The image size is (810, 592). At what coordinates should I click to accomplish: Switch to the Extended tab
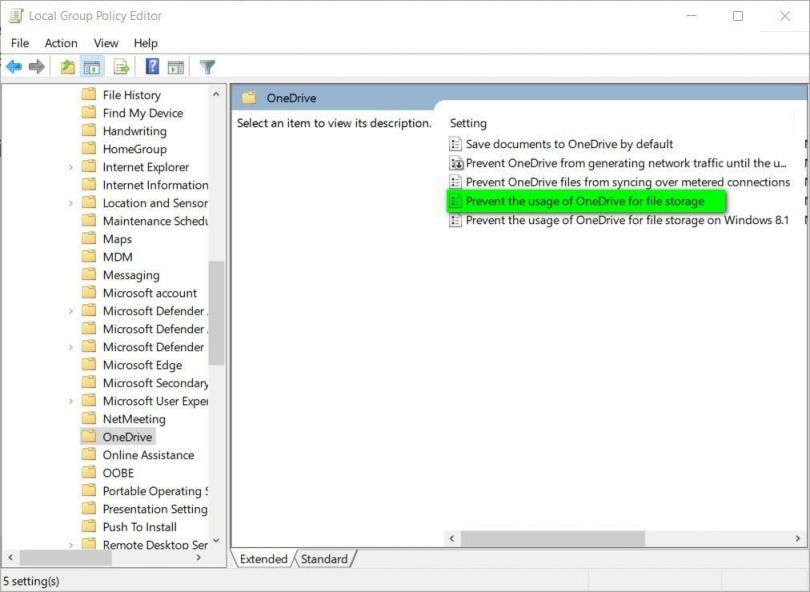coord(263,559)
